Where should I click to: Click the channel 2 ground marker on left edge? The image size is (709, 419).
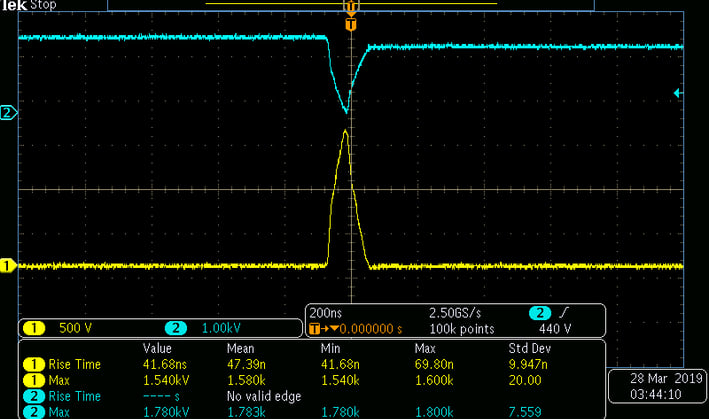tap(8, 112)
